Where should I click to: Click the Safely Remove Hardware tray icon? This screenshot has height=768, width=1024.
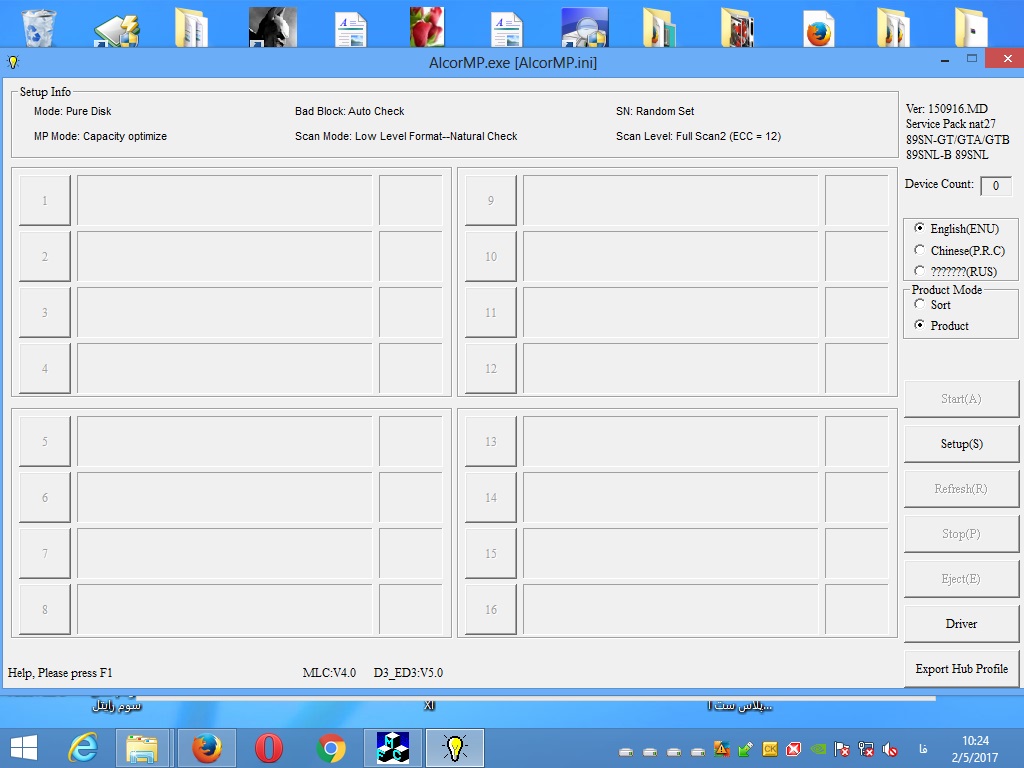(745, 749)
